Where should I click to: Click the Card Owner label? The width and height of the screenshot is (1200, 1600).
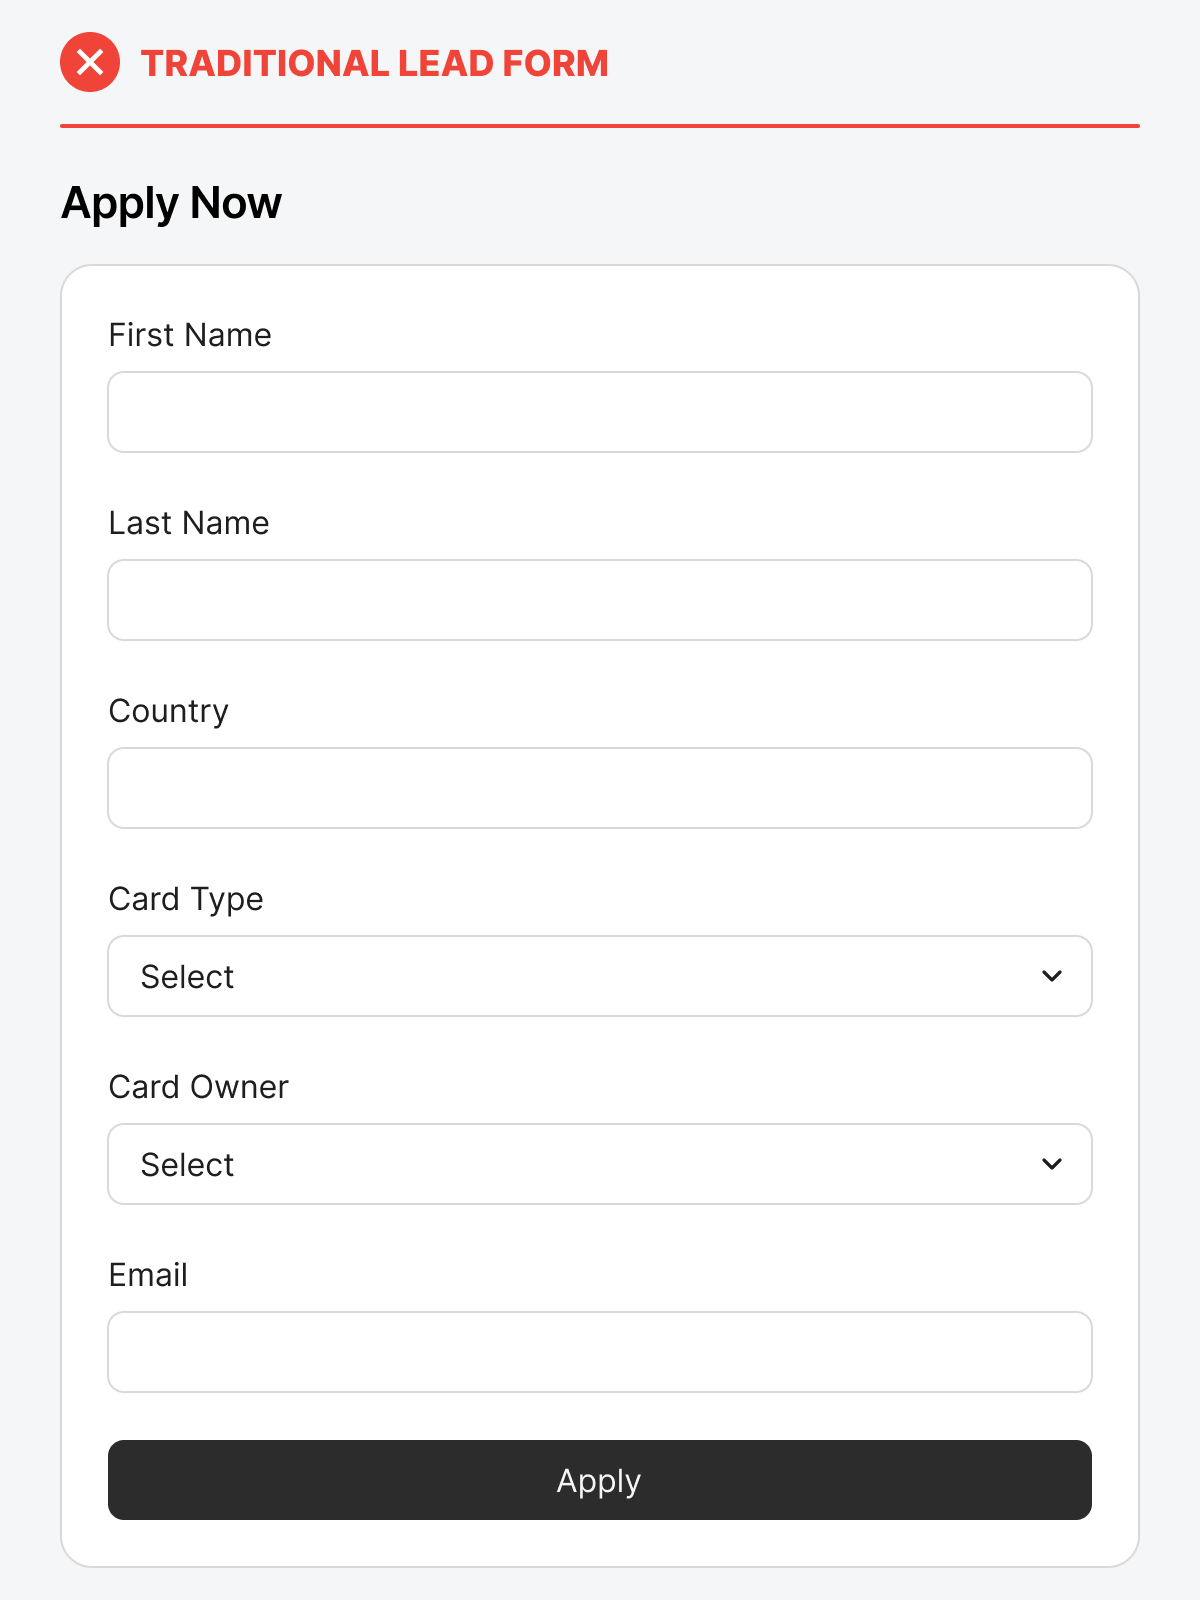pos(198,1087)
